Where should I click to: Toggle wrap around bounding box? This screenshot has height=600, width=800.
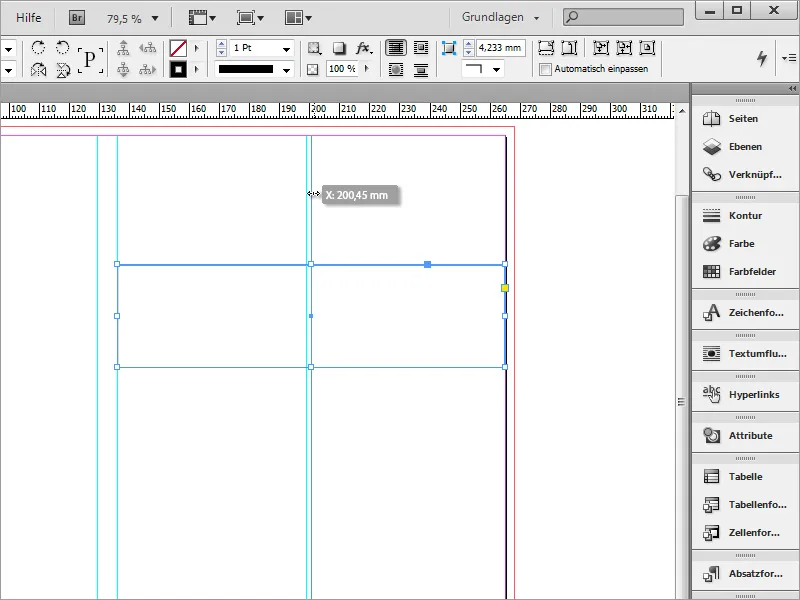pyautogui.click(x=421, y=48)
